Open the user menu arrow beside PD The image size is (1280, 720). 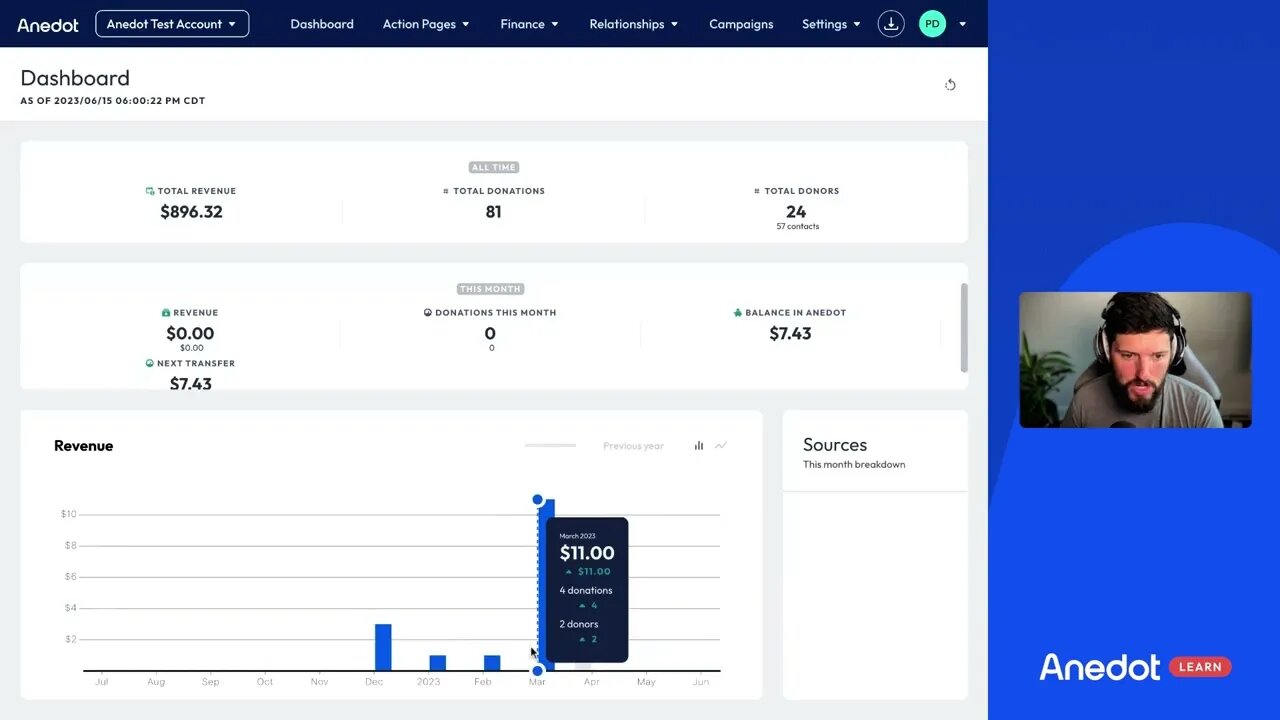point(962,24)
